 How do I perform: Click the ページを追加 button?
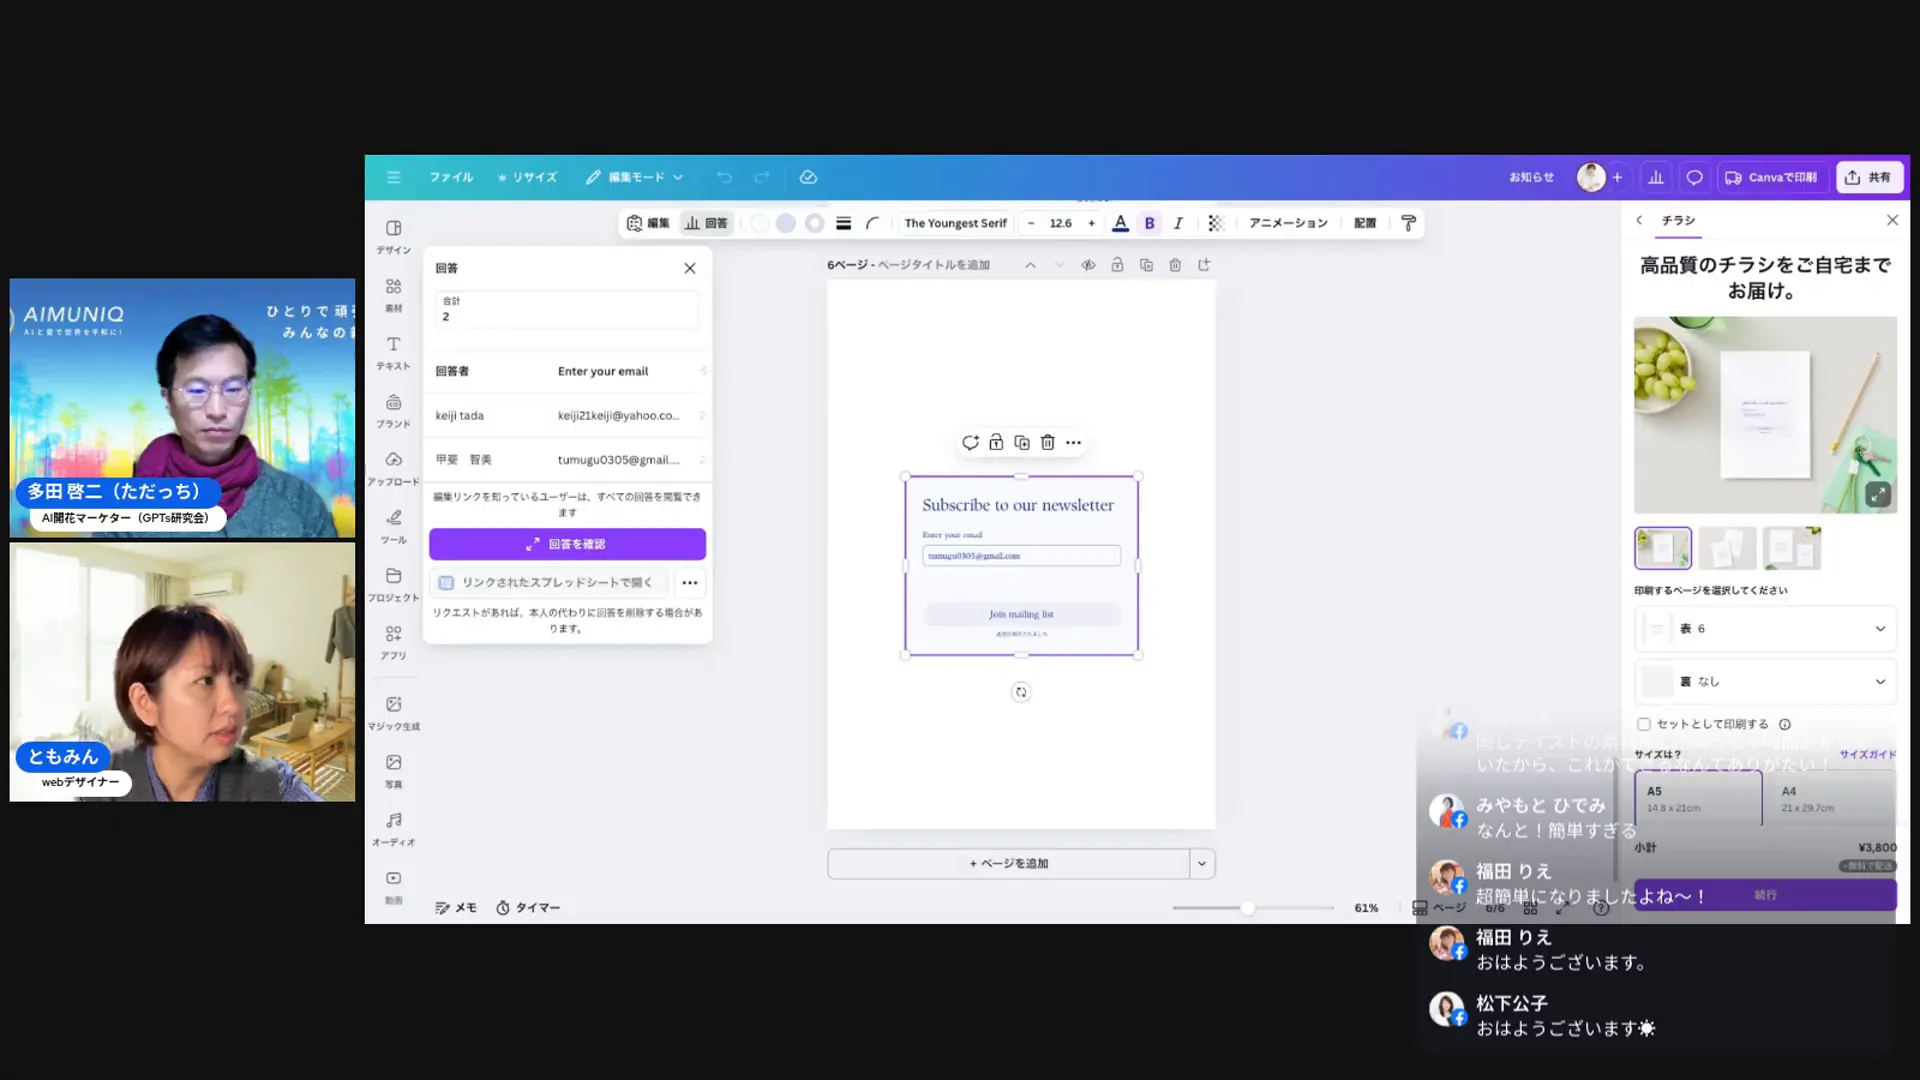pos(1008,863)
